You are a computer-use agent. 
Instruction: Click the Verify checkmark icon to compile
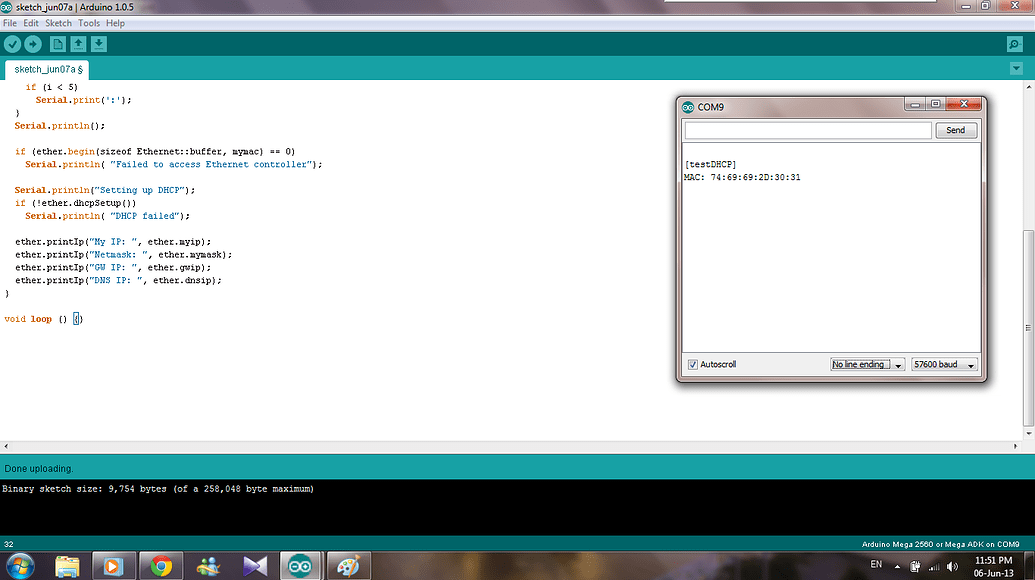(x=12, y=43)
